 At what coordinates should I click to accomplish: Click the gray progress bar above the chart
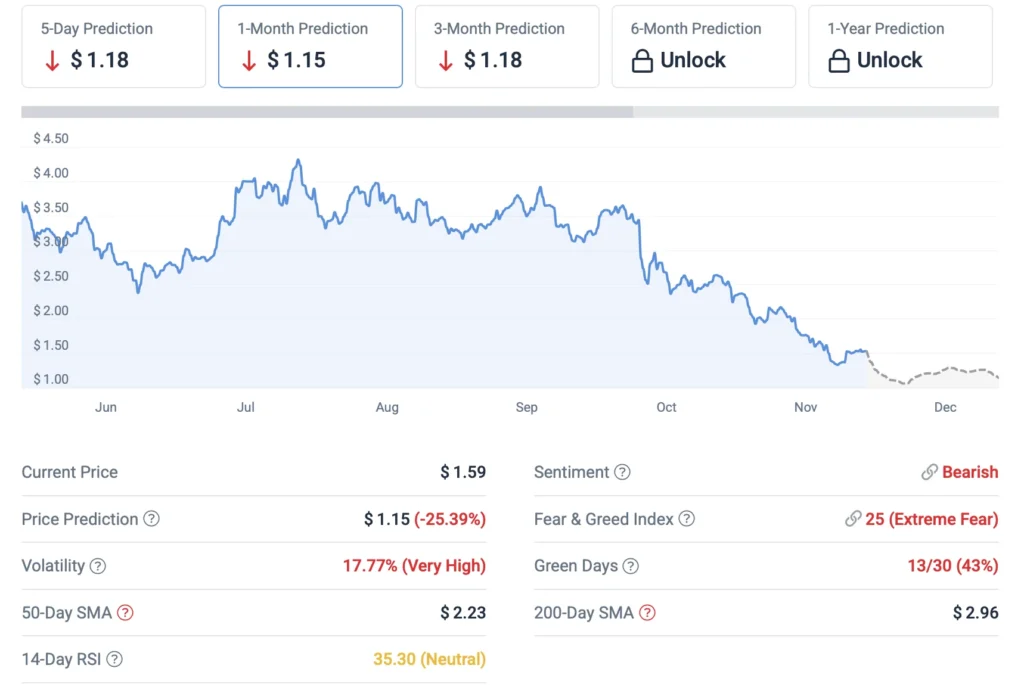pyautogui.click(x=327, y=112)
